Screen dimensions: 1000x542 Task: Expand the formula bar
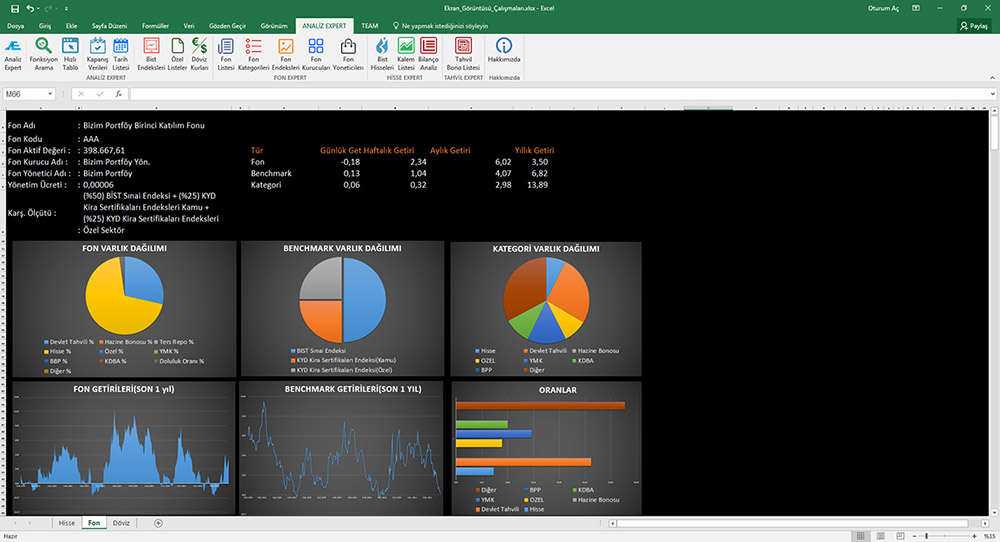[993, 94]
